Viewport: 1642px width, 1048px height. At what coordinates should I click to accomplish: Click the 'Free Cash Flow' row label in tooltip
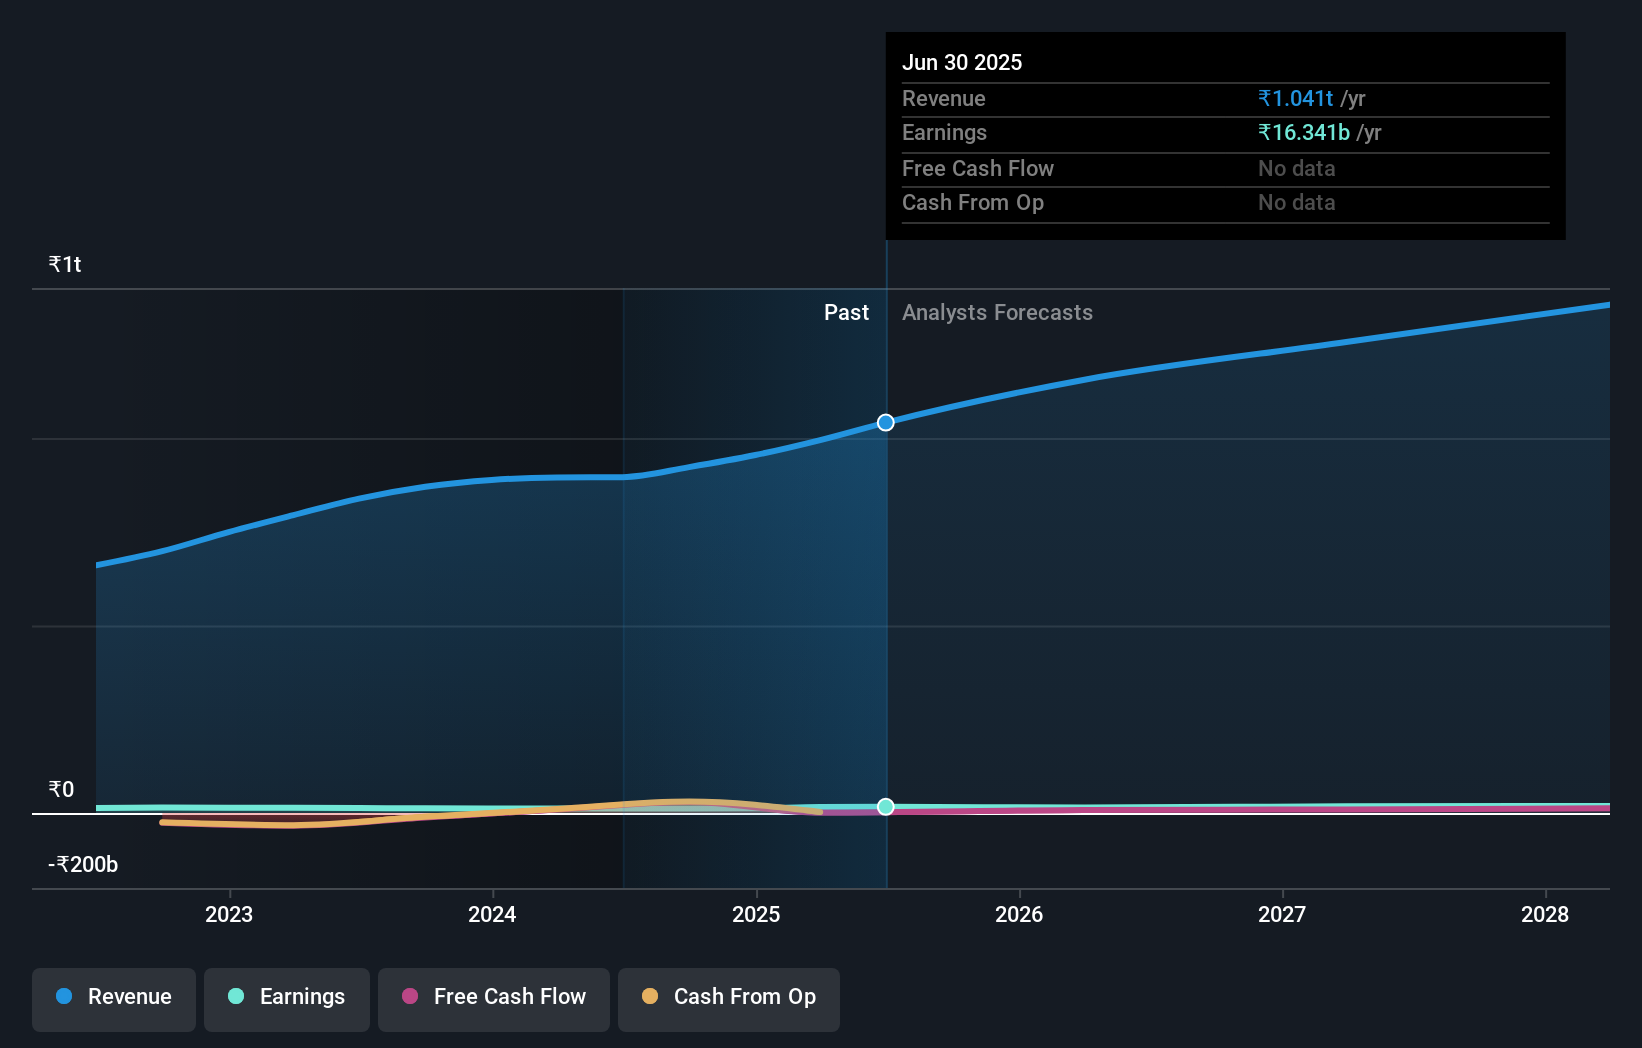tap(978, 168)
